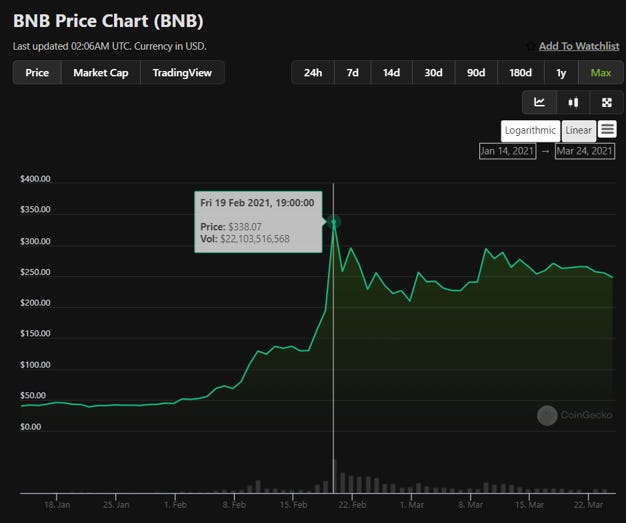Toggle Linear scale
This screenshot has height=523, width=626.
tap(578, 131)
